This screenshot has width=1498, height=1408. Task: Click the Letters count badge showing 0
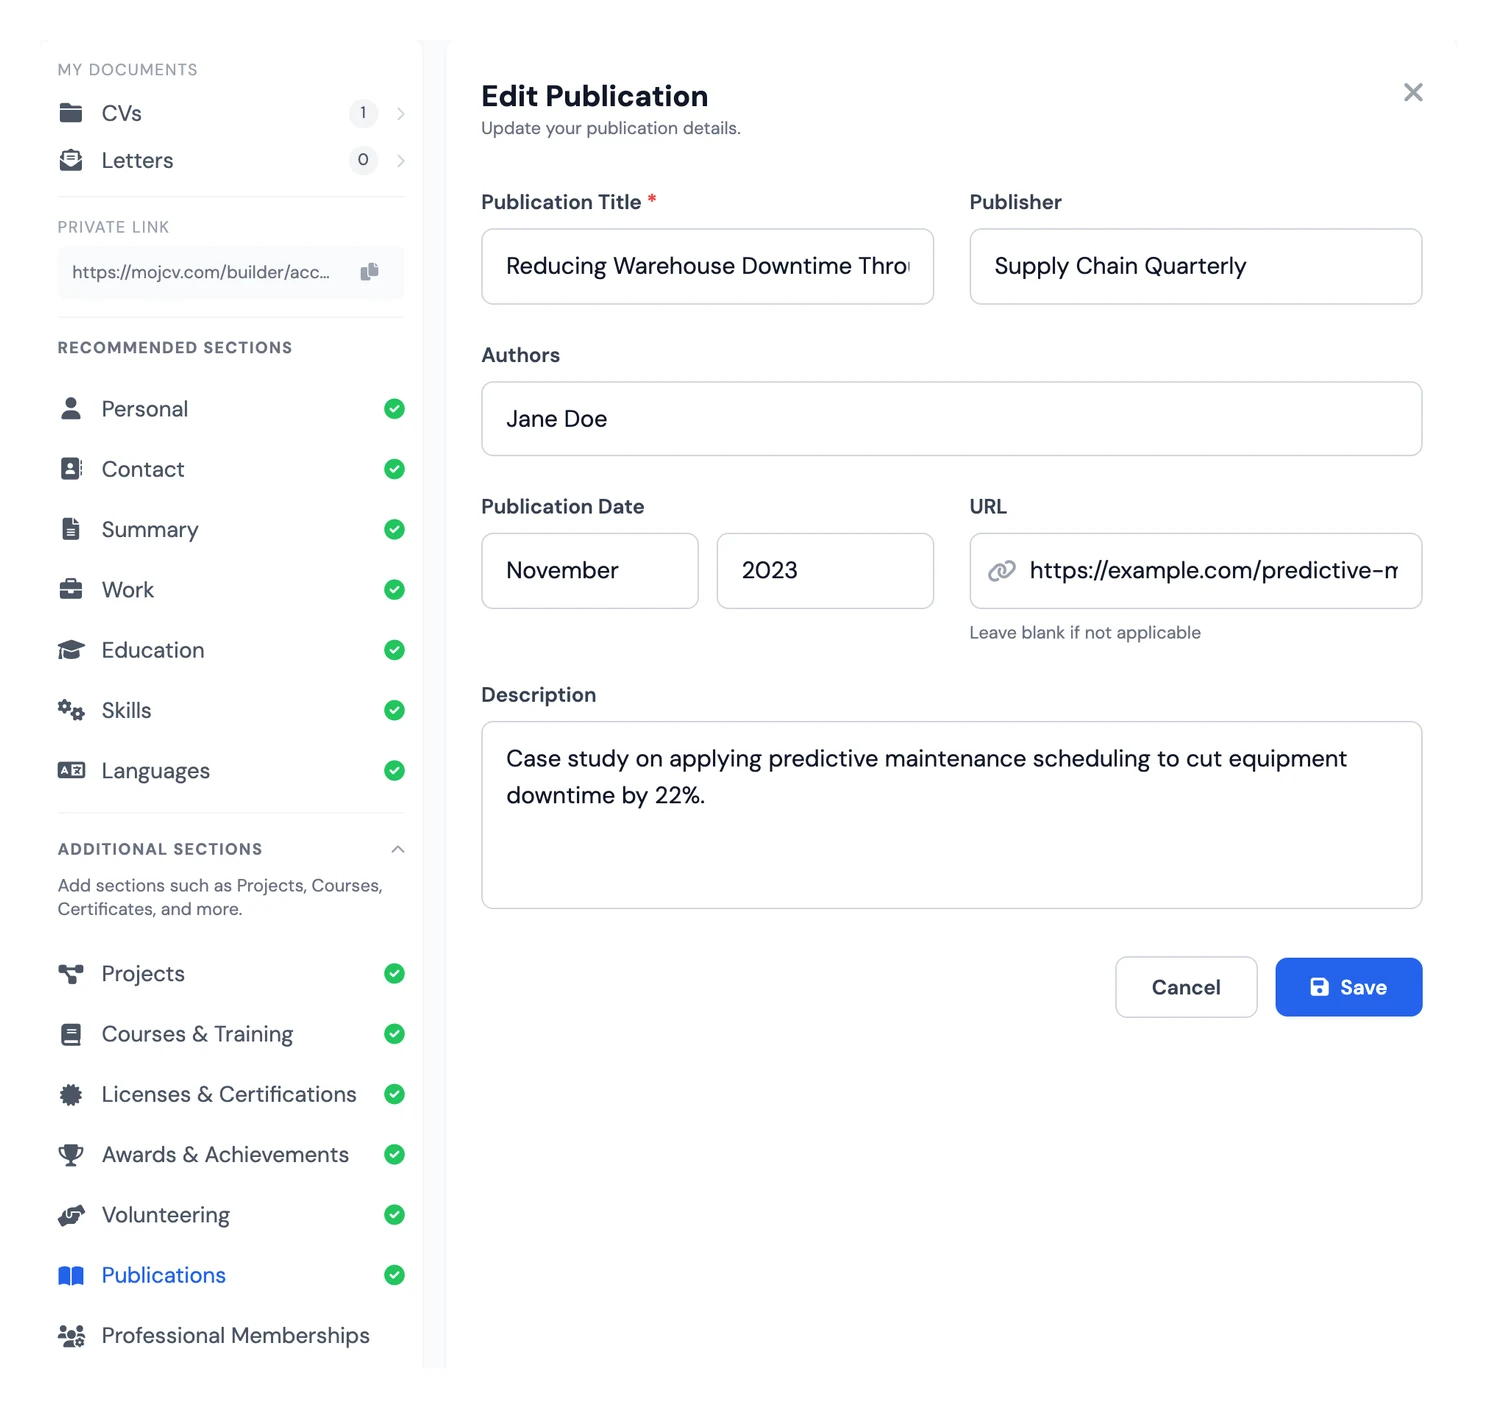point(363,159)
